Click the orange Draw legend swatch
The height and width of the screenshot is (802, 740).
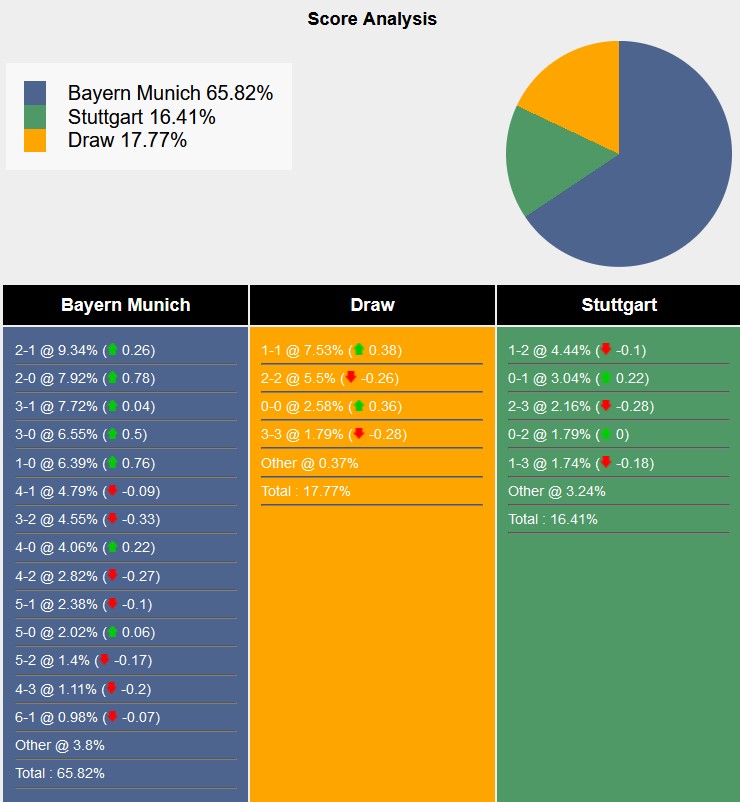(35, 140)
